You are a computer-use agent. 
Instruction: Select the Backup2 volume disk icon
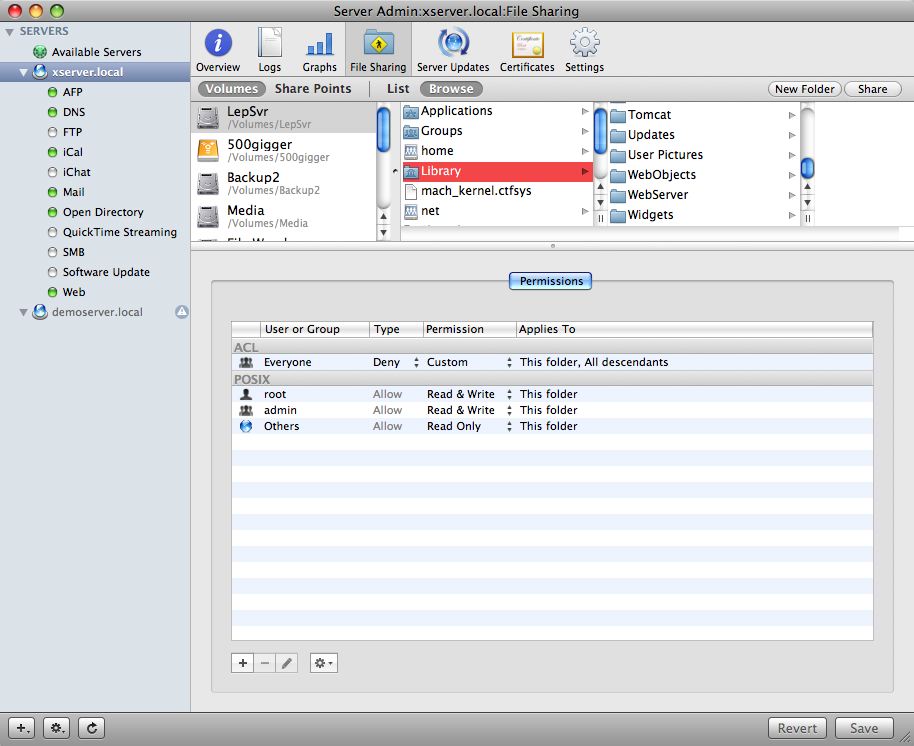pos(208,184)
